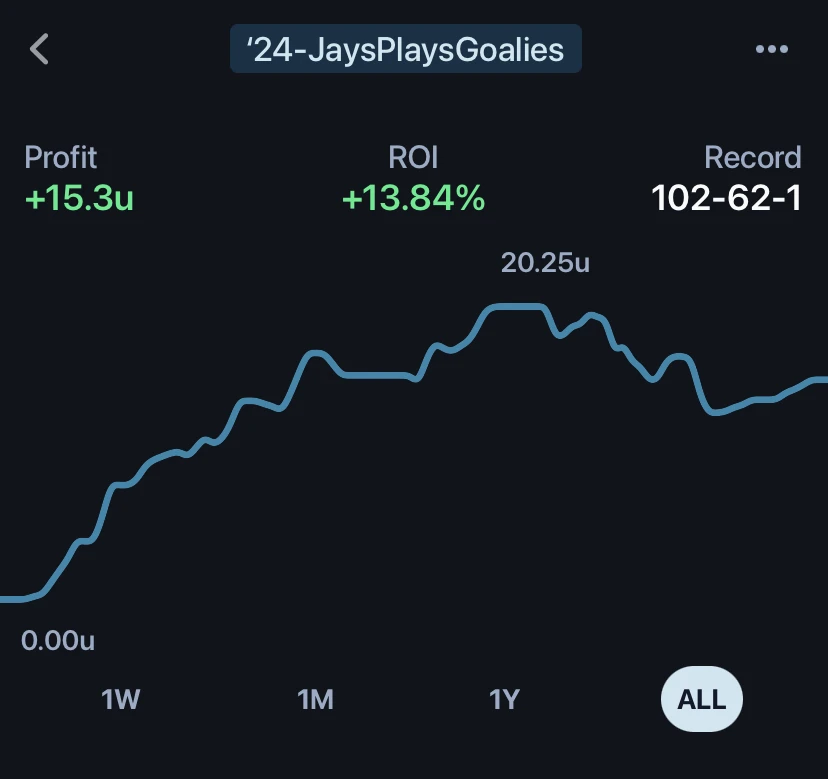Switch chart range to 1W

[x=120, y=699]
